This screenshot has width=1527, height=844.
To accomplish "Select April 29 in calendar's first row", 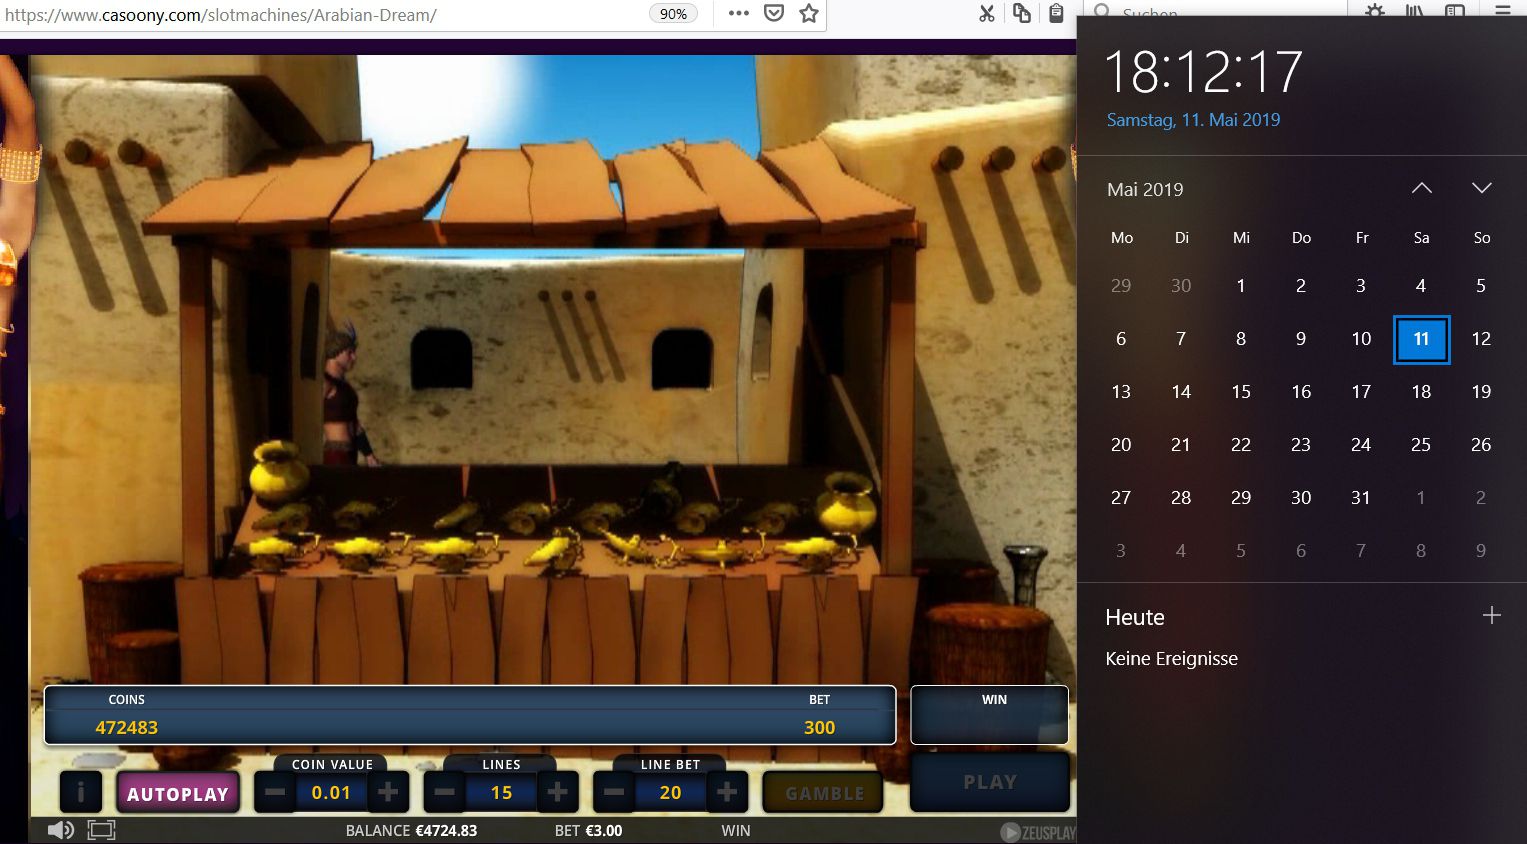I will pyautogui.click(x=1121, y=286).
